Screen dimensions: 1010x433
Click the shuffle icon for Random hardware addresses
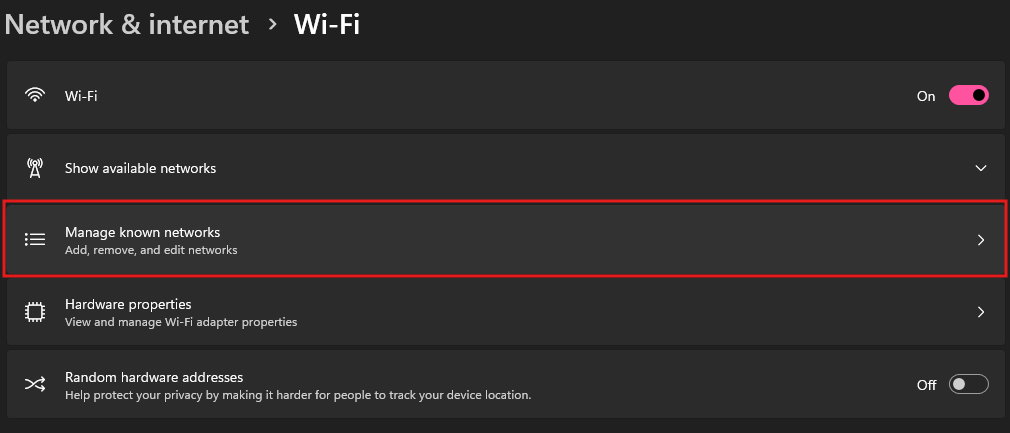coord(35,385)
